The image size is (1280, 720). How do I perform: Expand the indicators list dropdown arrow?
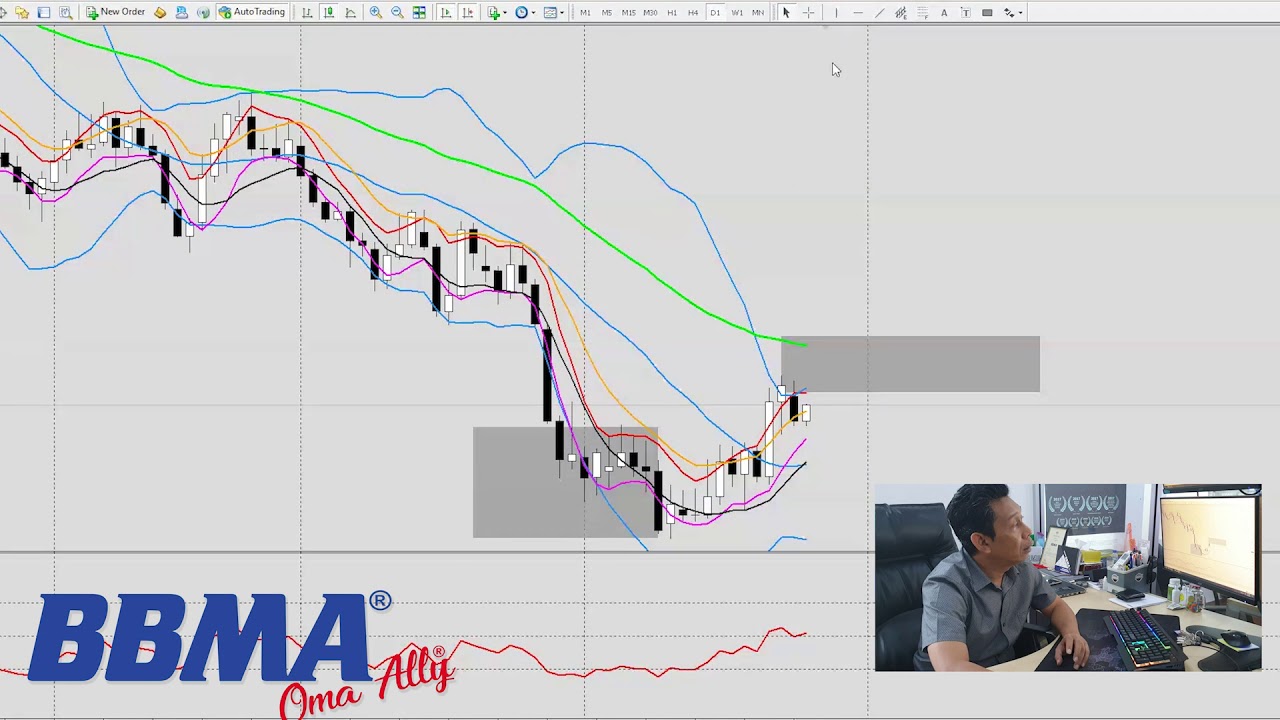pyautogui.click(x=506, y=12)
